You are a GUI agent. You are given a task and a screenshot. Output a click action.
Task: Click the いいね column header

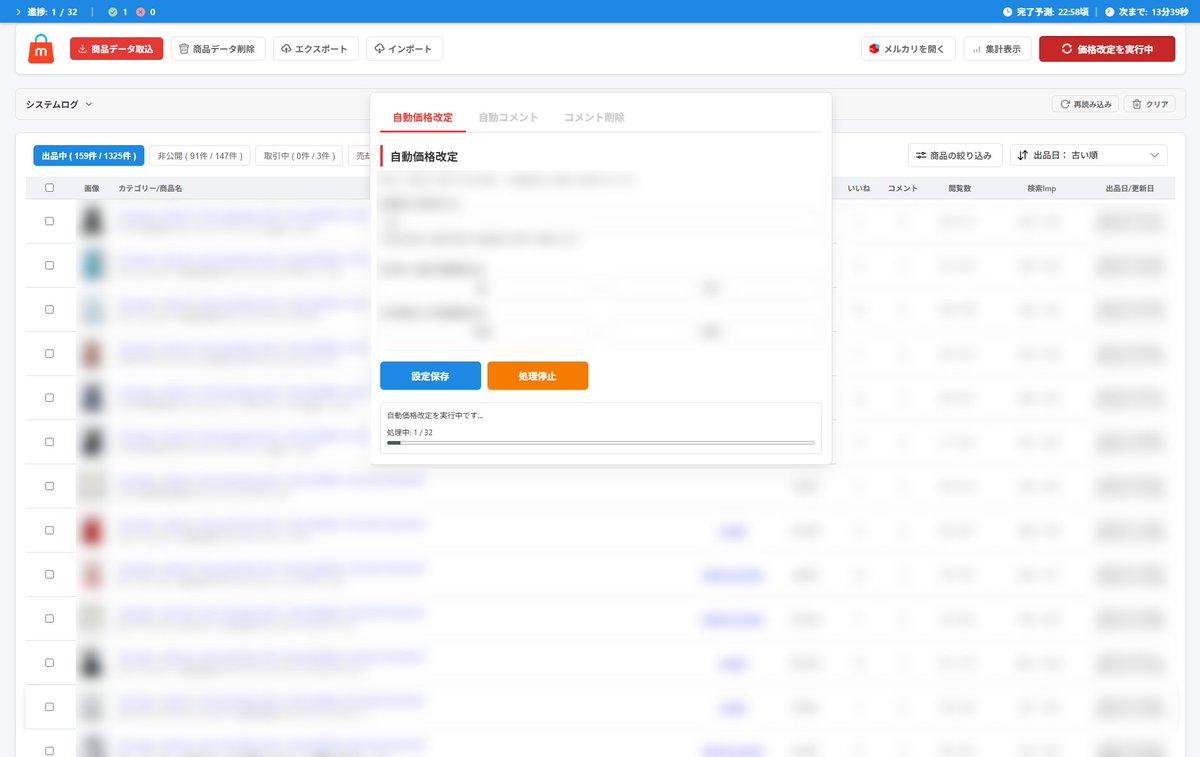(x=858, y=188)
